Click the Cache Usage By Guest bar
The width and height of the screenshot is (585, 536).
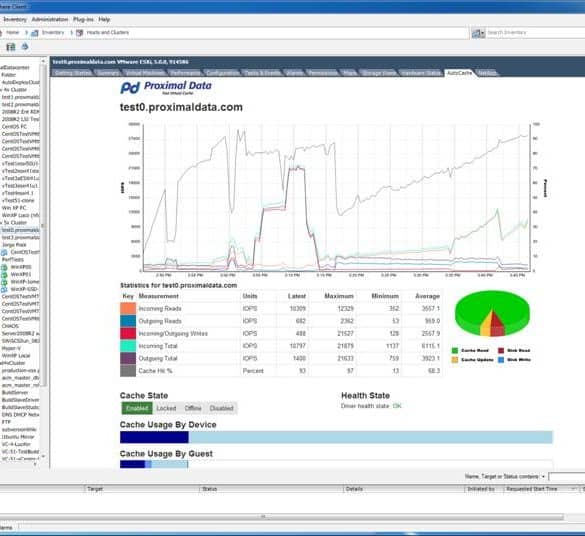click(x=154, y=464)
